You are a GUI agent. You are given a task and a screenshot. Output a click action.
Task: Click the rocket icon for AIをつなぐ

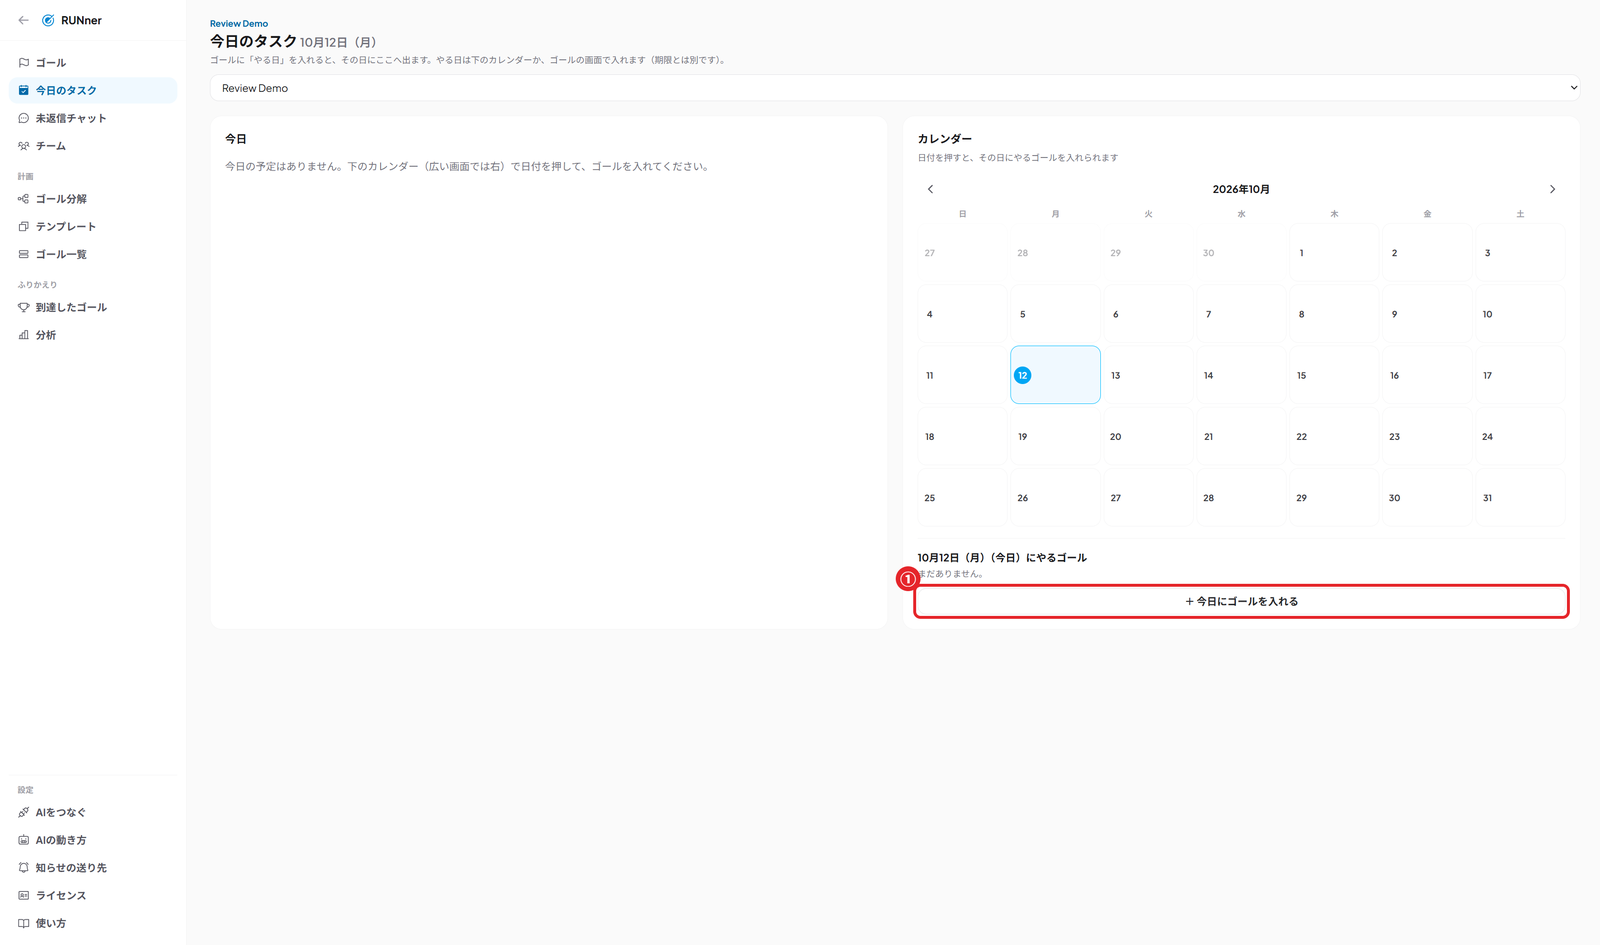(x=24, y=812)
